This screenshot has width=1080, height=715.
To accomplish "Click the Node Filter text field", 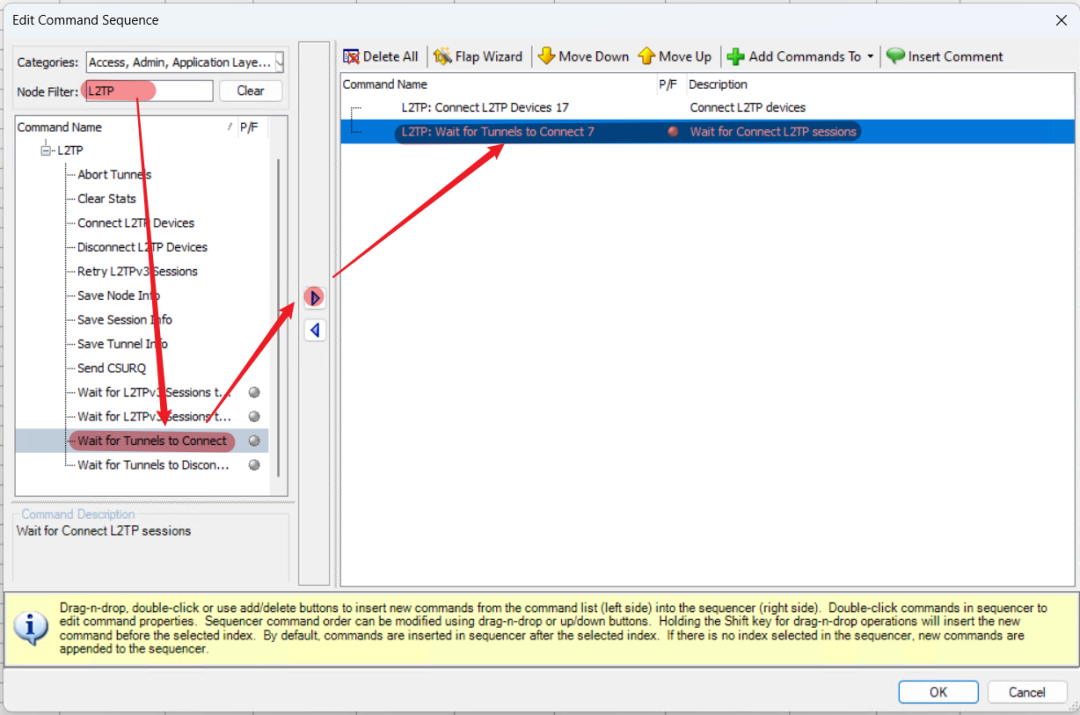I will tap(148, 91).
